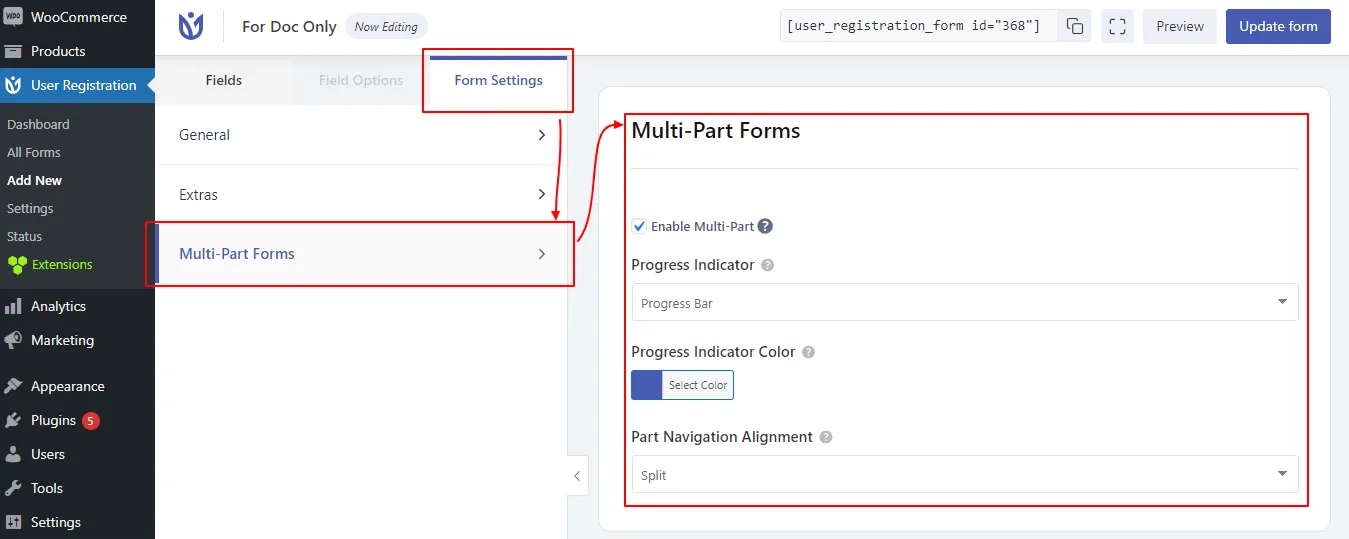
Task: Click the Part Navigation Alignment help icon
Action: (825, 437)
